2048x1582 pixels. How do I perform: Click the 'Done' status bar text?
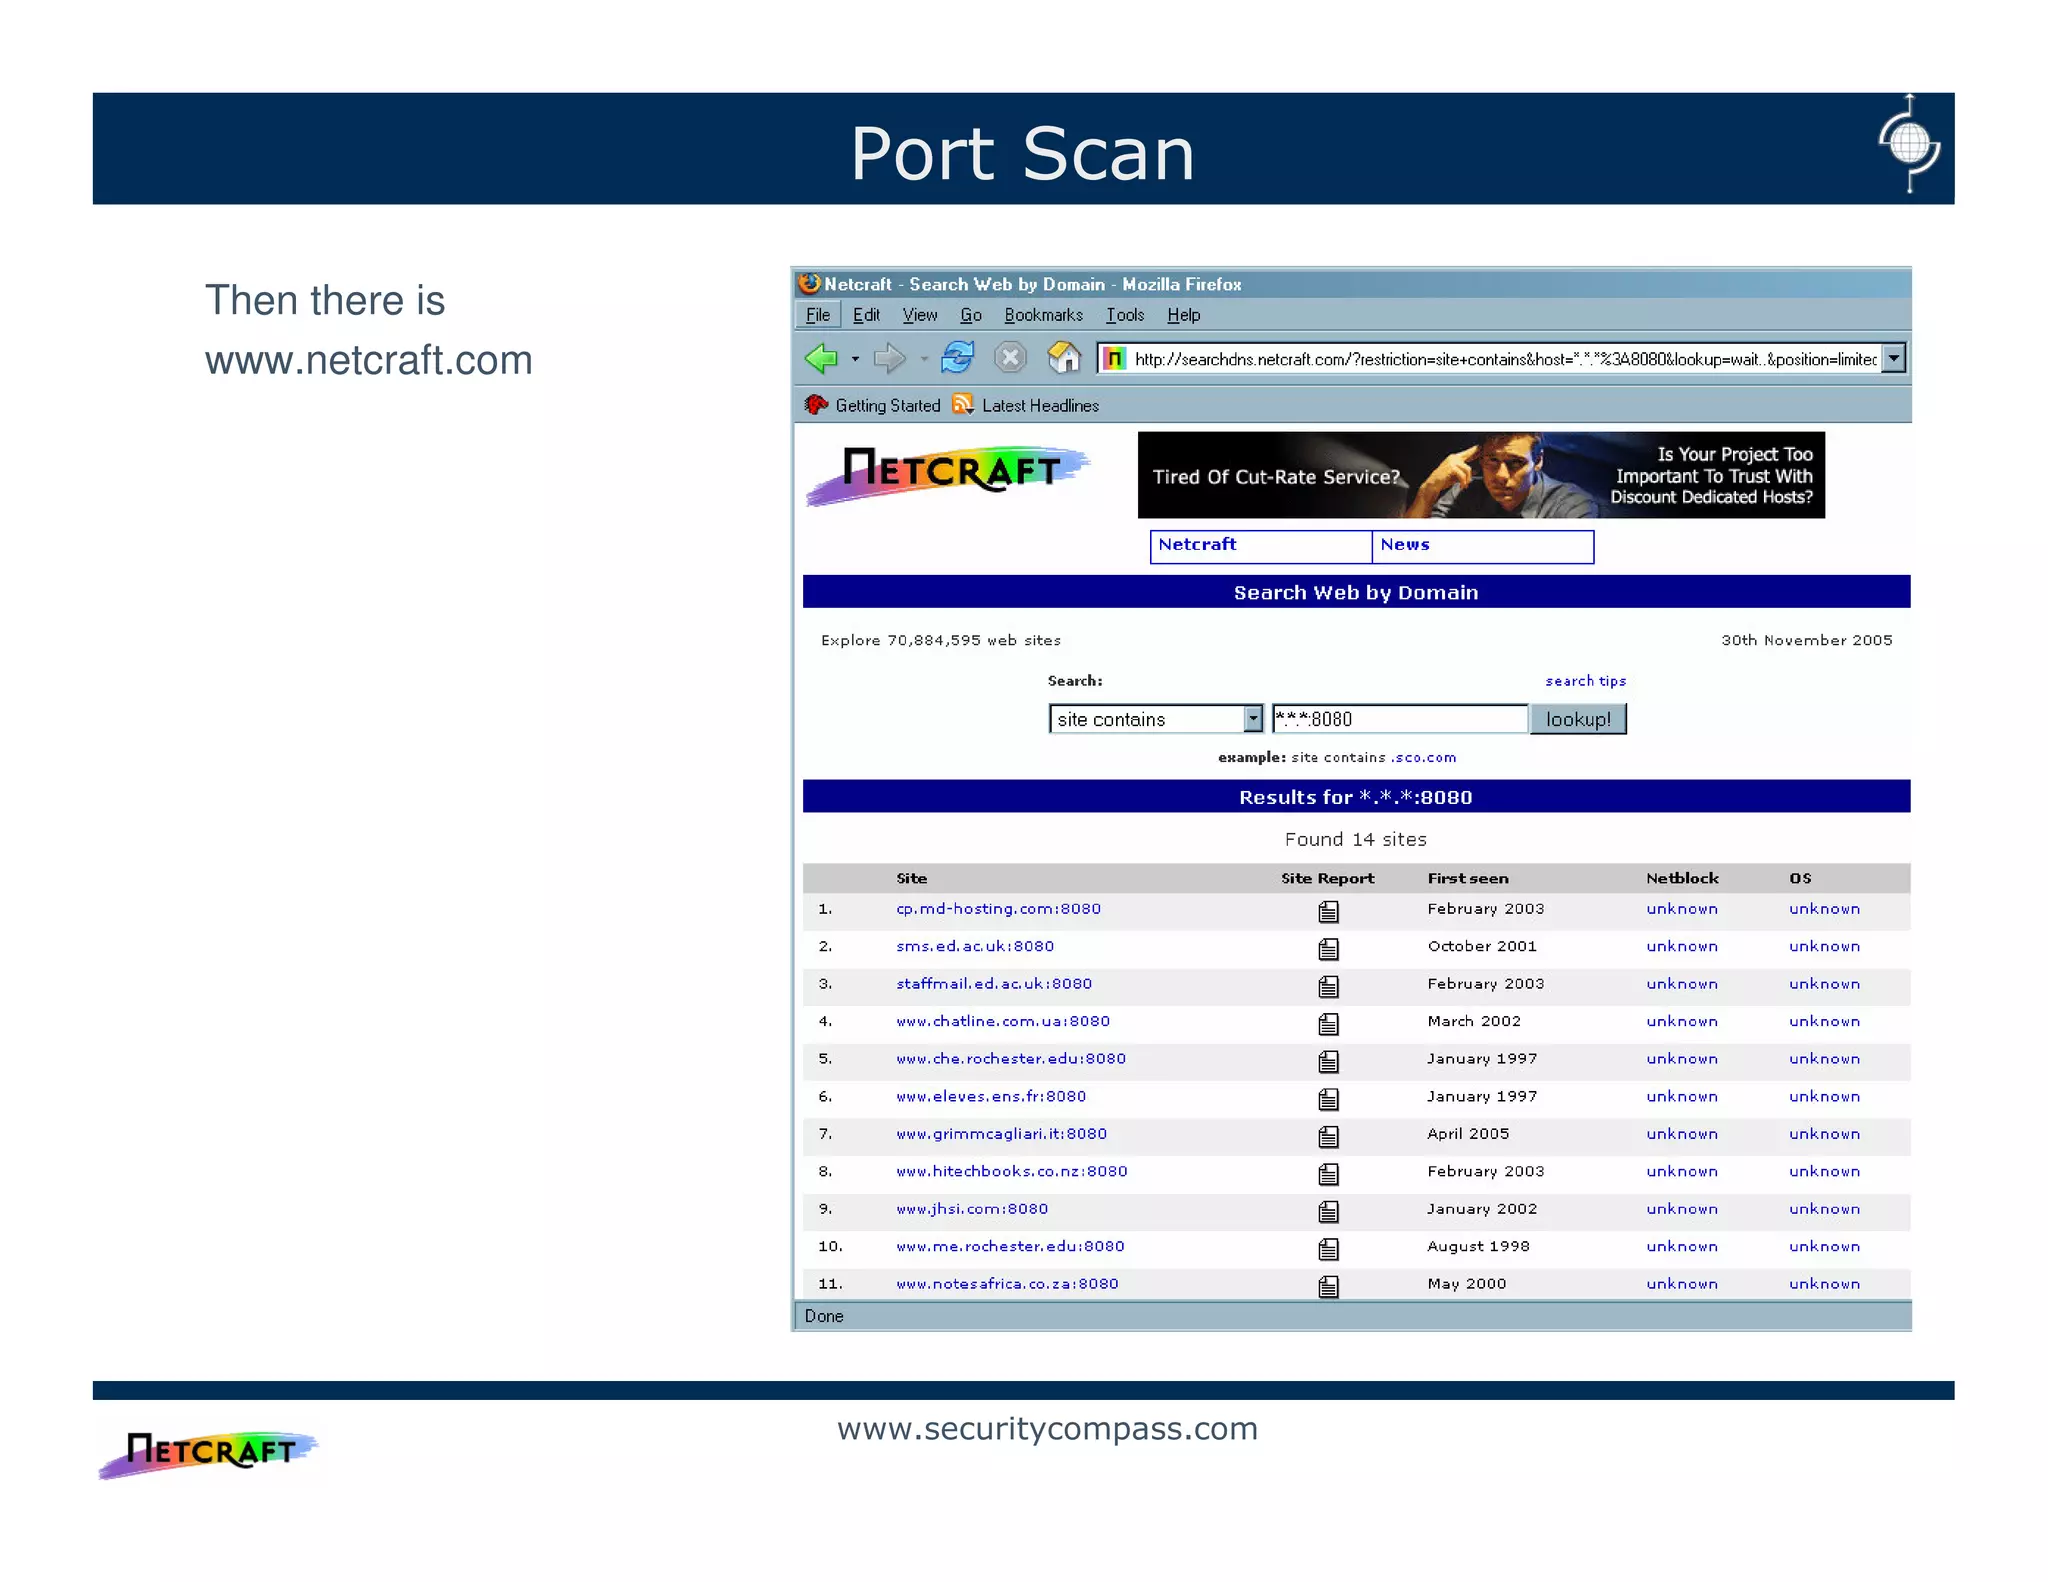pos(824,1316)
